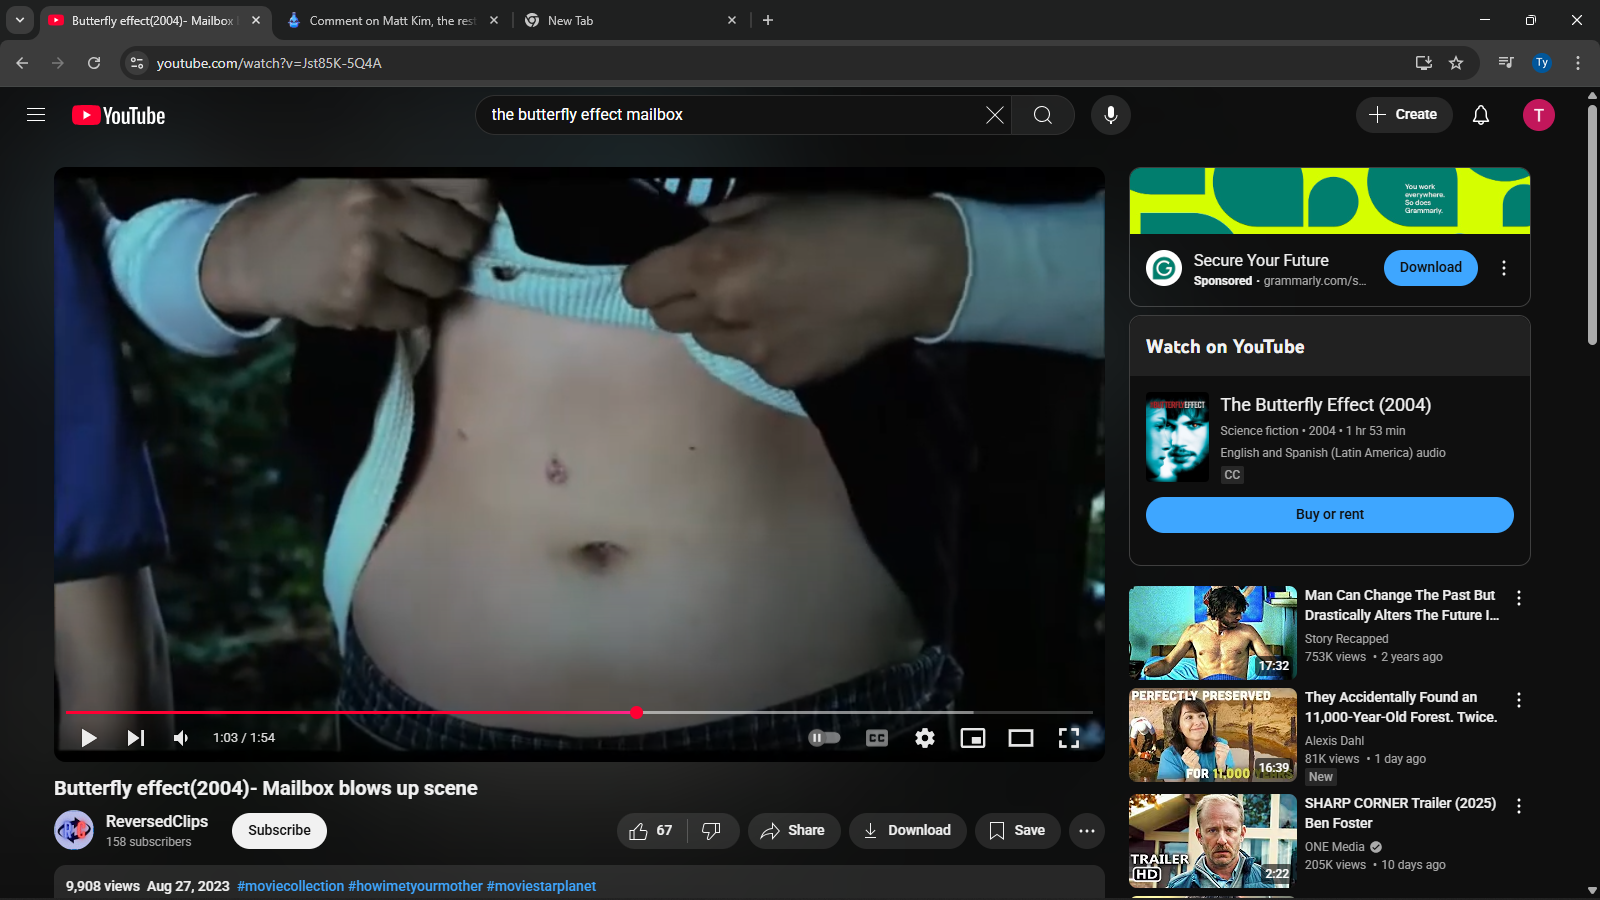Open the Chrome three-dot menu
Image resolution: width=1600 pixels, height=900 pixels.
click(1578, 63)
